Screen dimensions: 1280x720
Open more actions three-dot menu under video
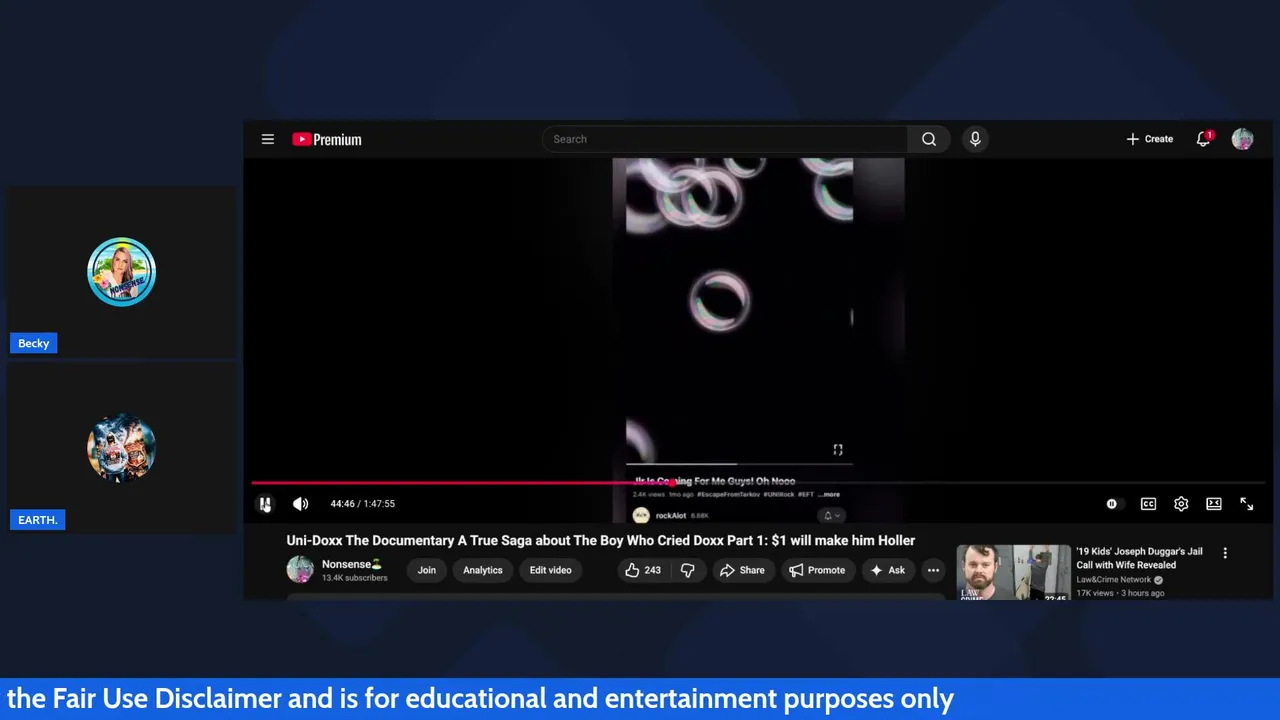coord(933,570)
